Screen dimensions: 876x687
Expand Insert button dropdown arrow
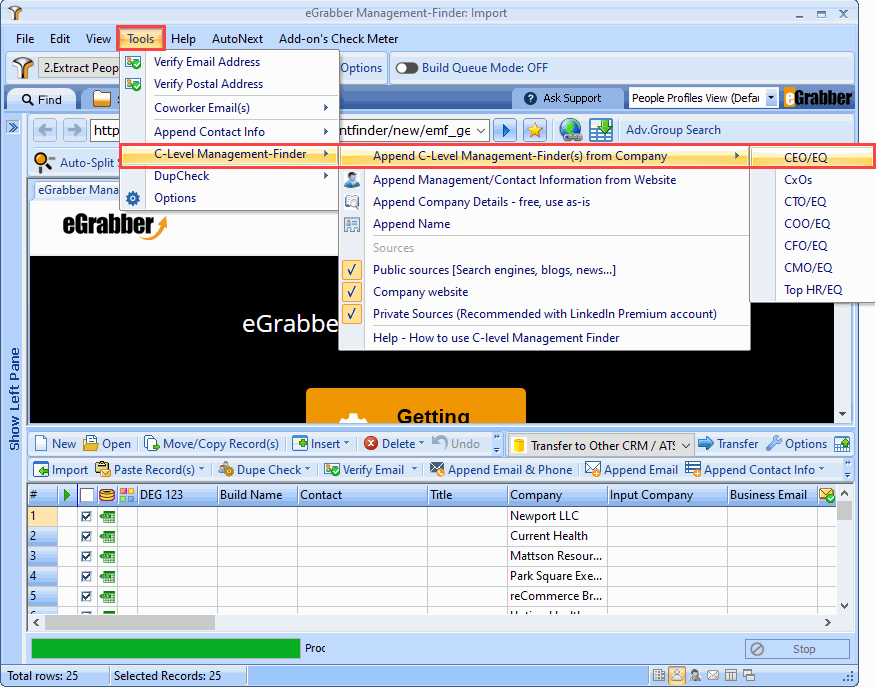346,443
